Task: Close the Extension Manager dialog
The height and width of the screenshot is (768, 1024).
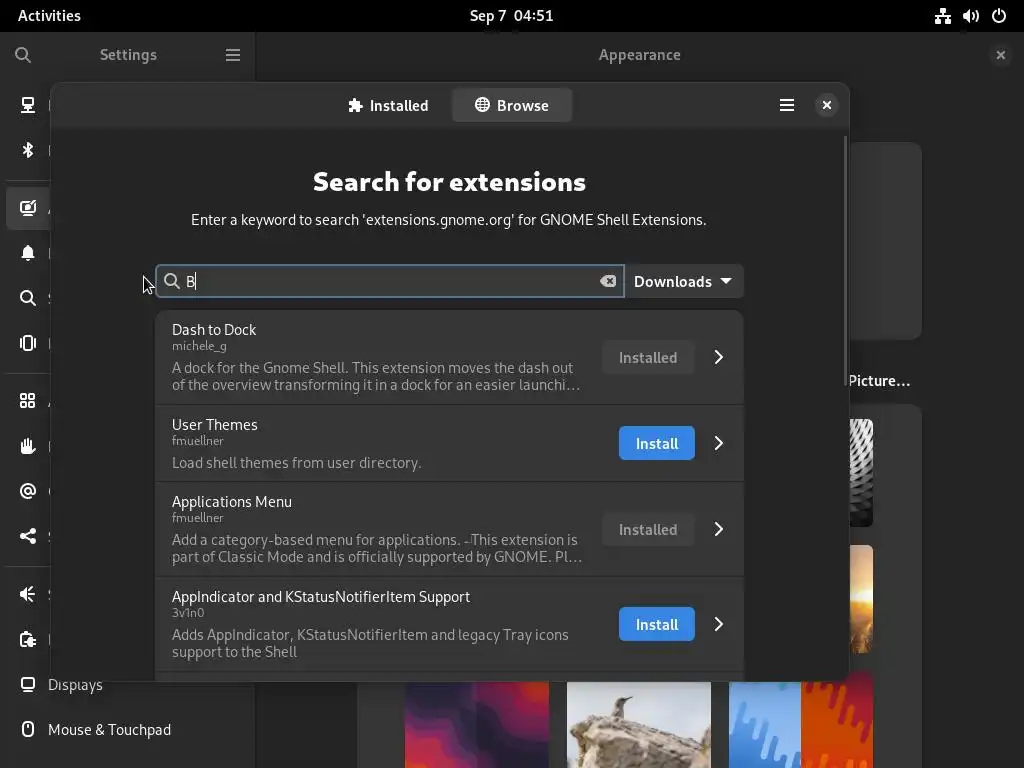Action: coord(827,105)
